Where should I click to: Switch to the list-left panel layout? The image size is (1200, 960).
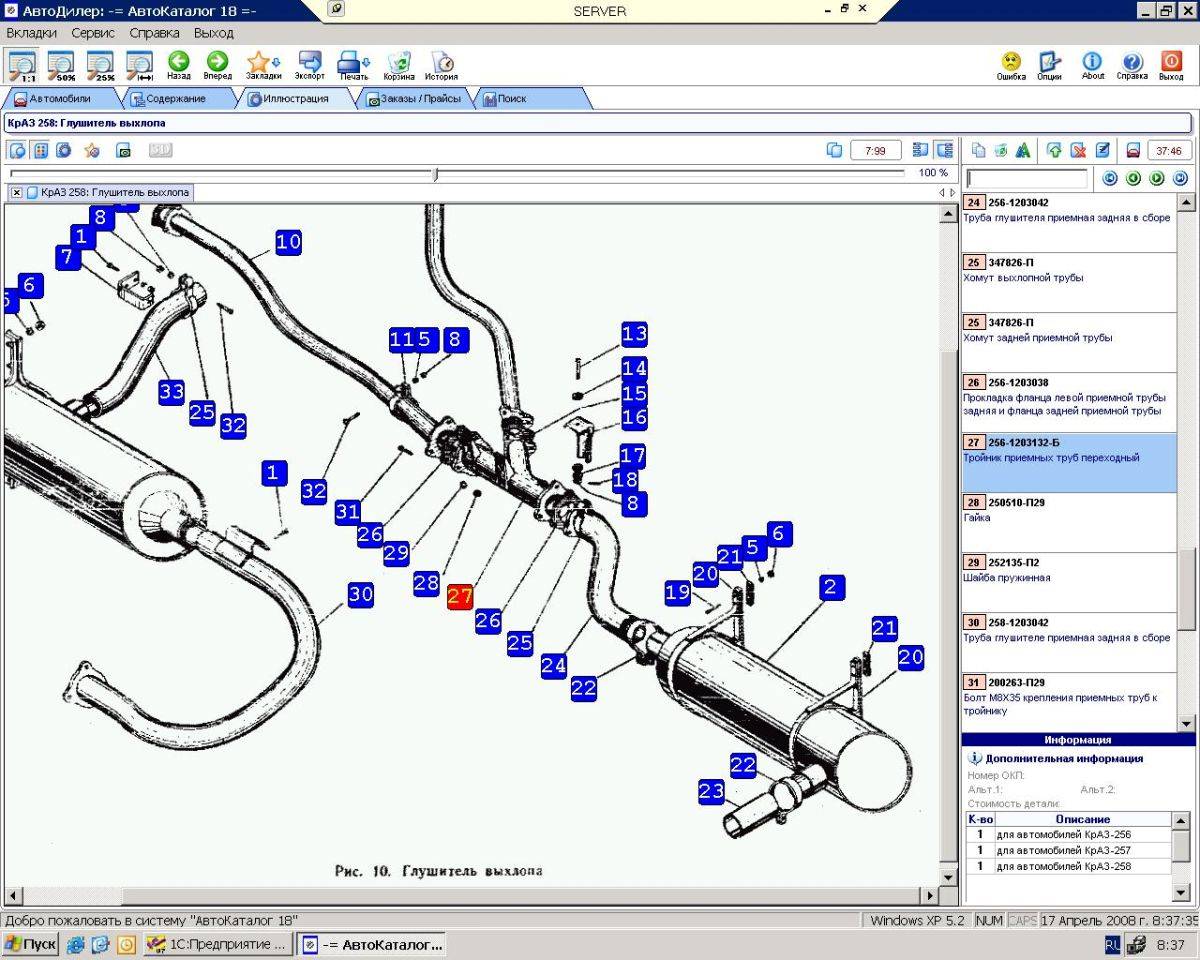pos(921,150)
